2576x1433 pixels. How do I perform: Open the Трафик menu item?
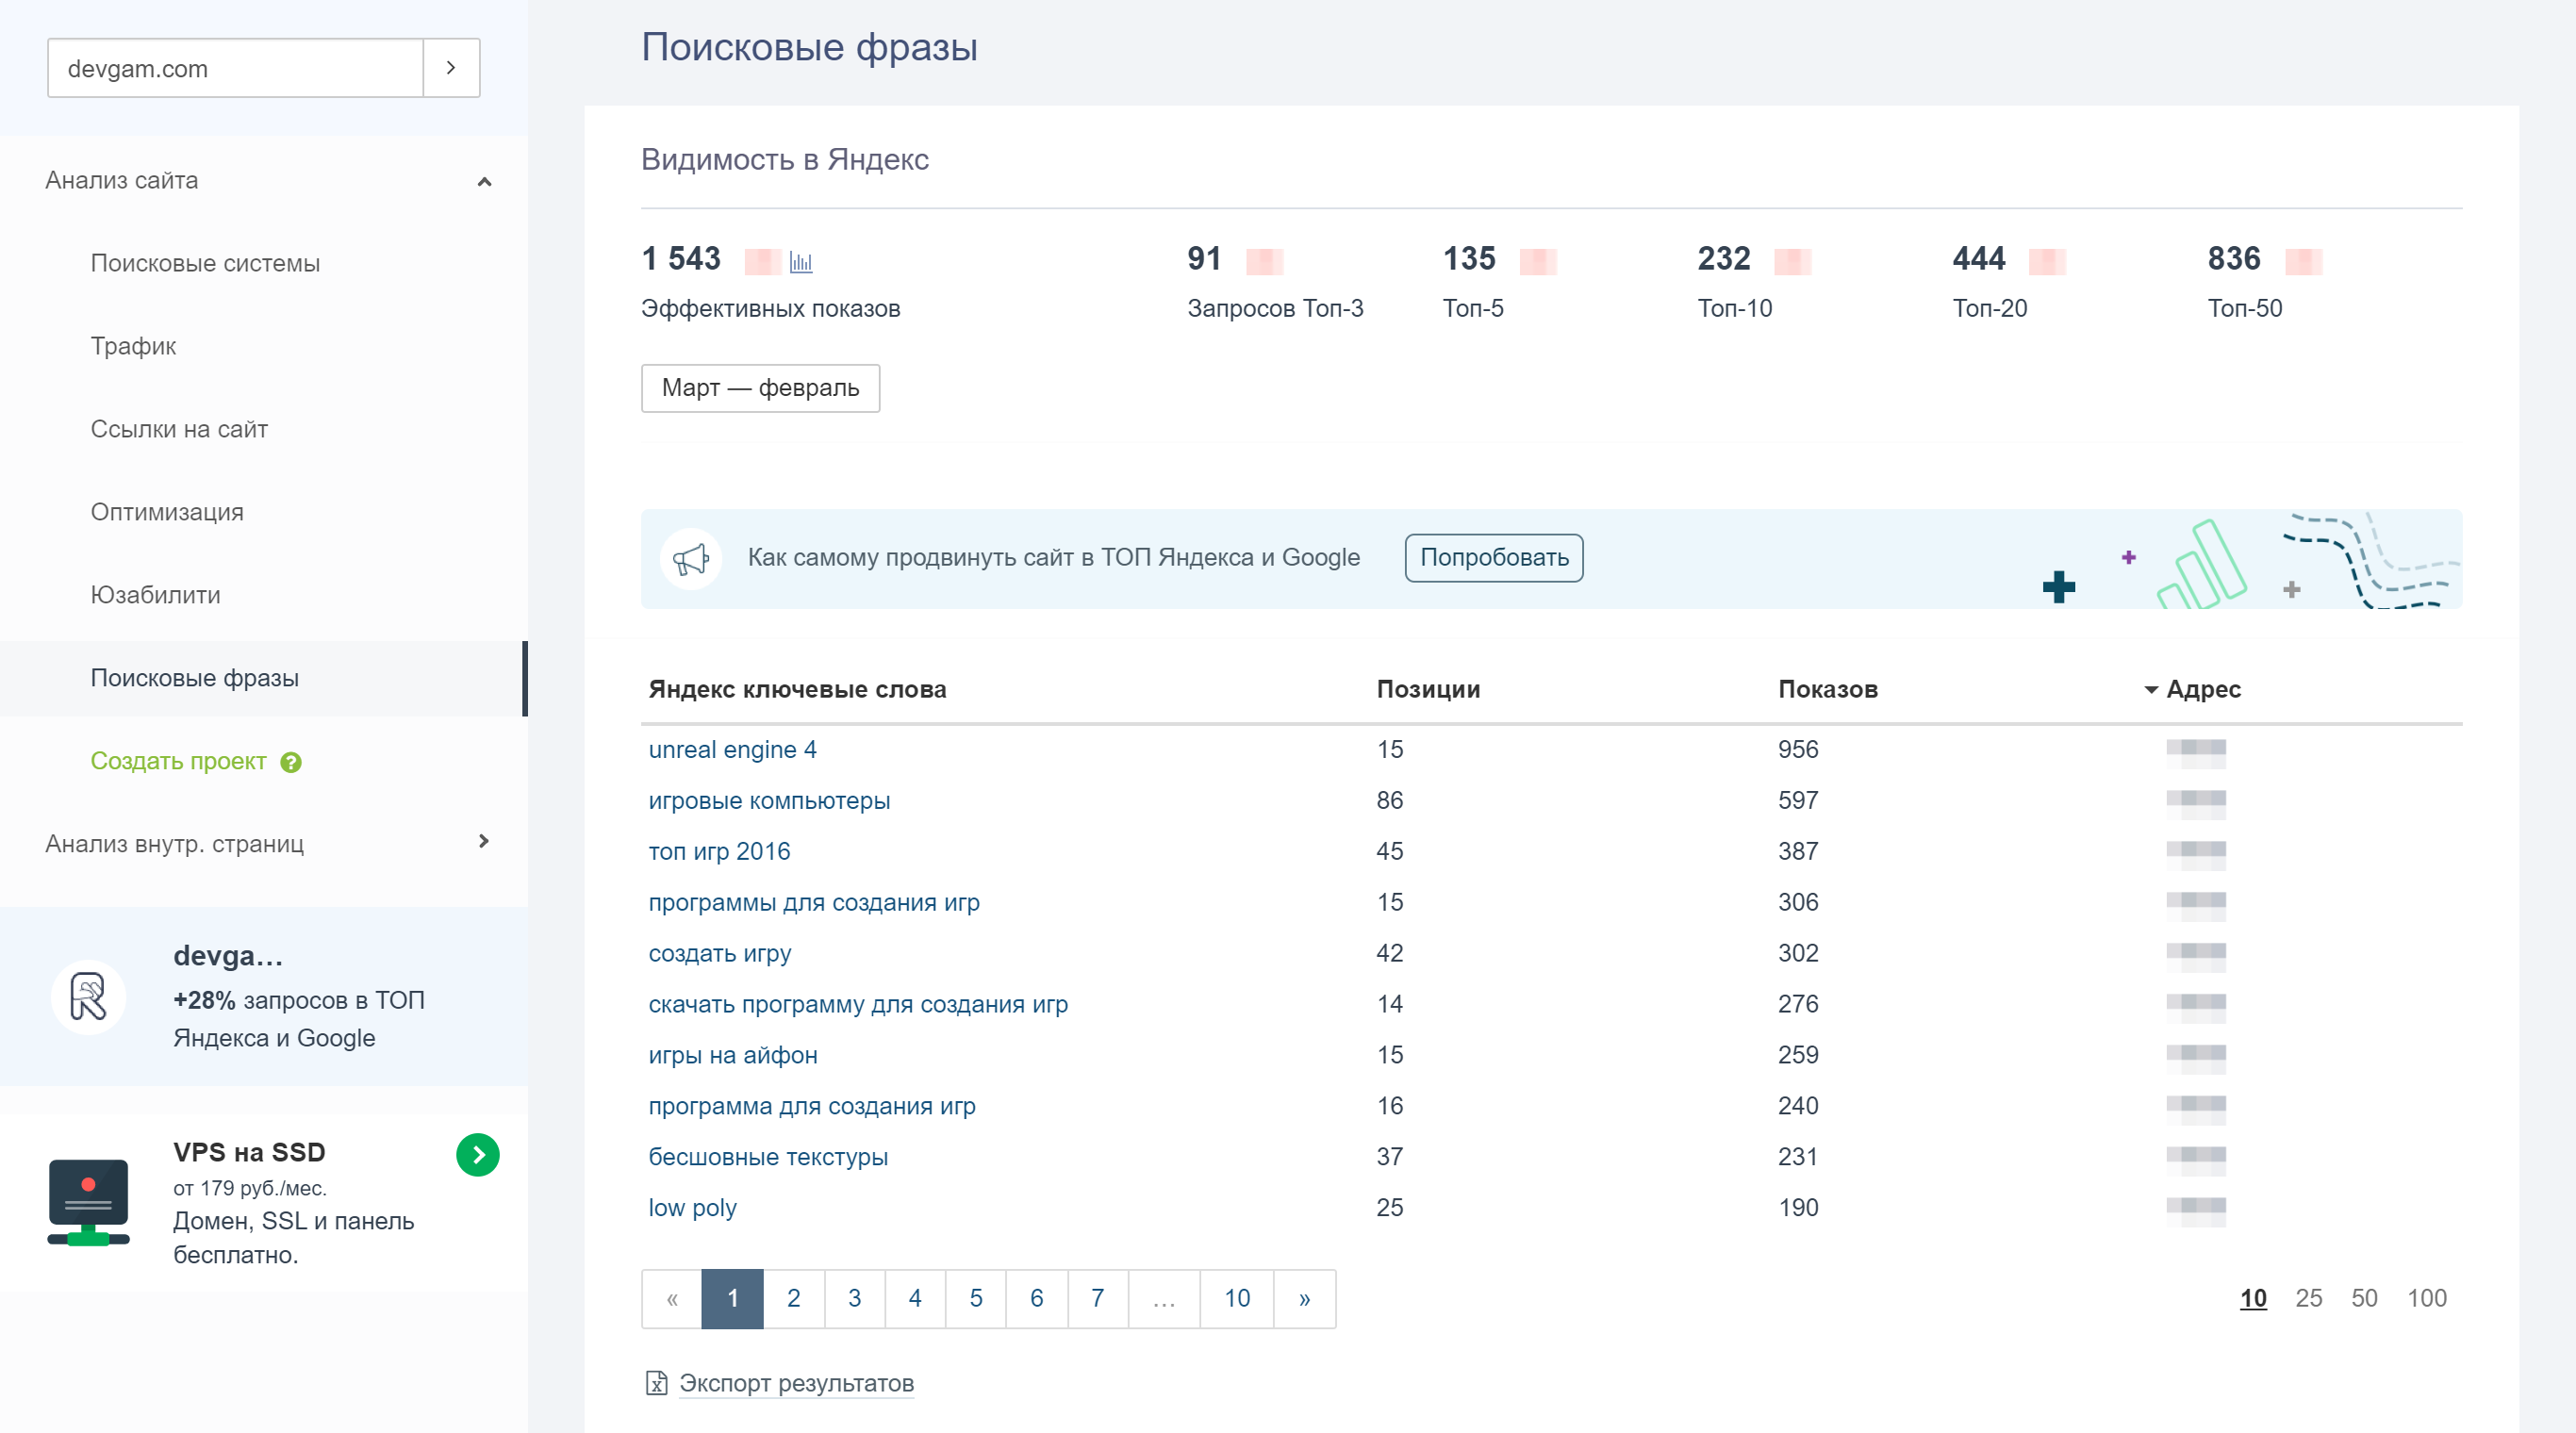133,346
